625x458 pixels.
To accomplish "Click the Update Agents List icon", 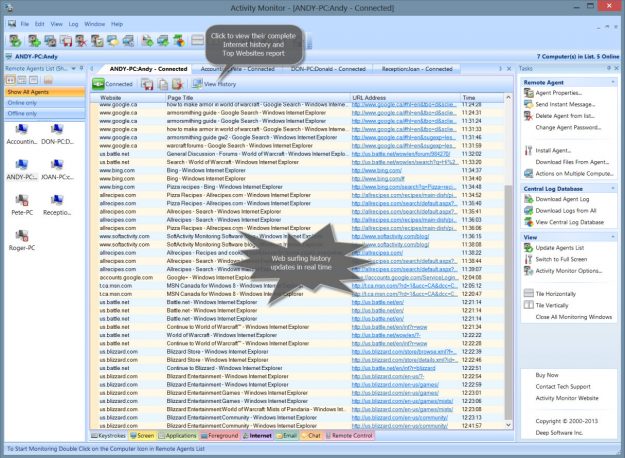I will point(528,246).
